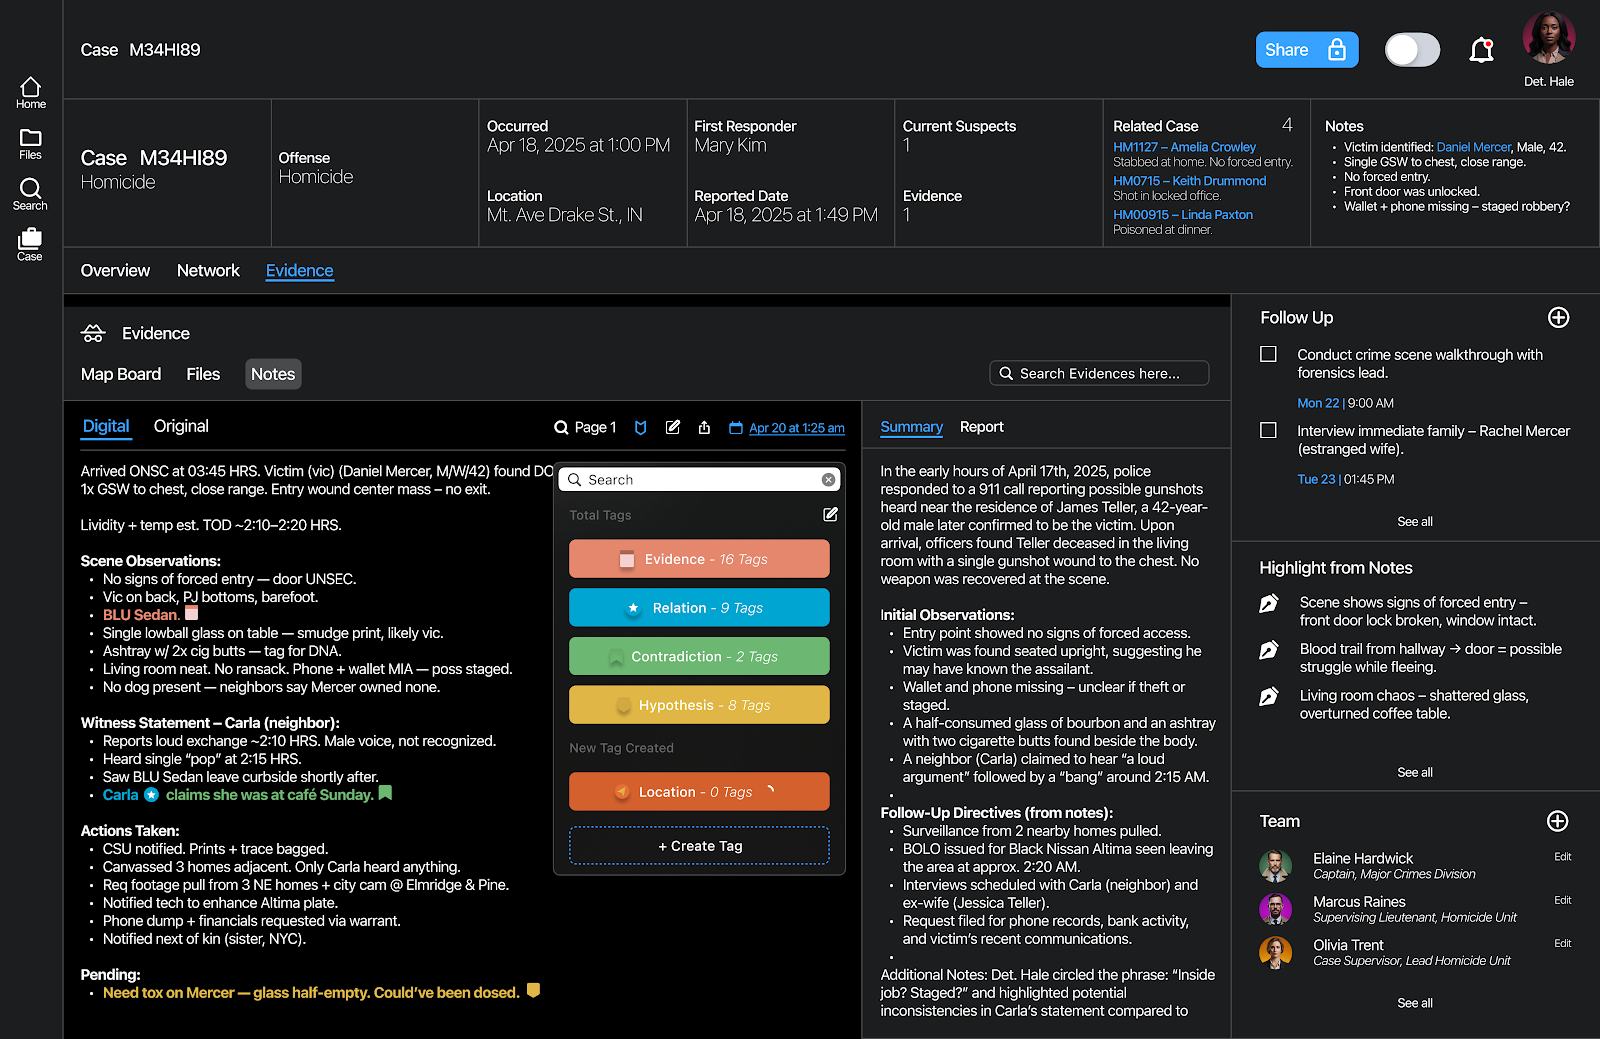This screenshot has width=1600, height=1039.
Task: Click the export share icon in note toolbar
Action: click(x=704, y=427)
